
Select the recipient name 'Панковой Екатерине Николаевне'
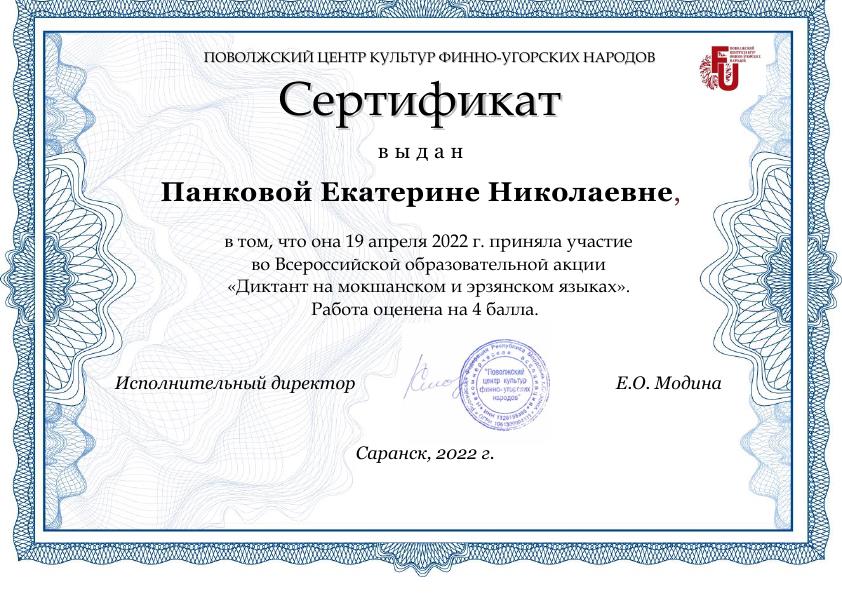417,193
